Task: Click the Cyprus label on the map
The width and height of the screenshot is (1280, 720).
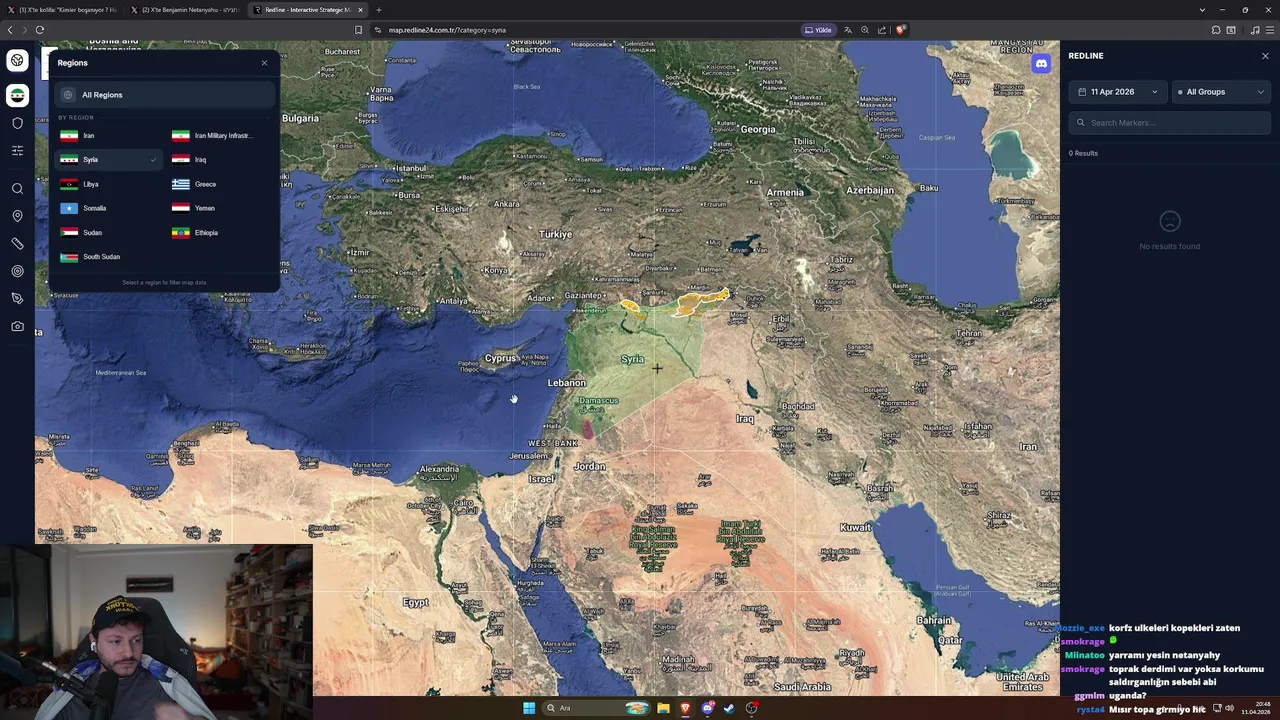Action: pyautogui.click(x=500, y=358)
